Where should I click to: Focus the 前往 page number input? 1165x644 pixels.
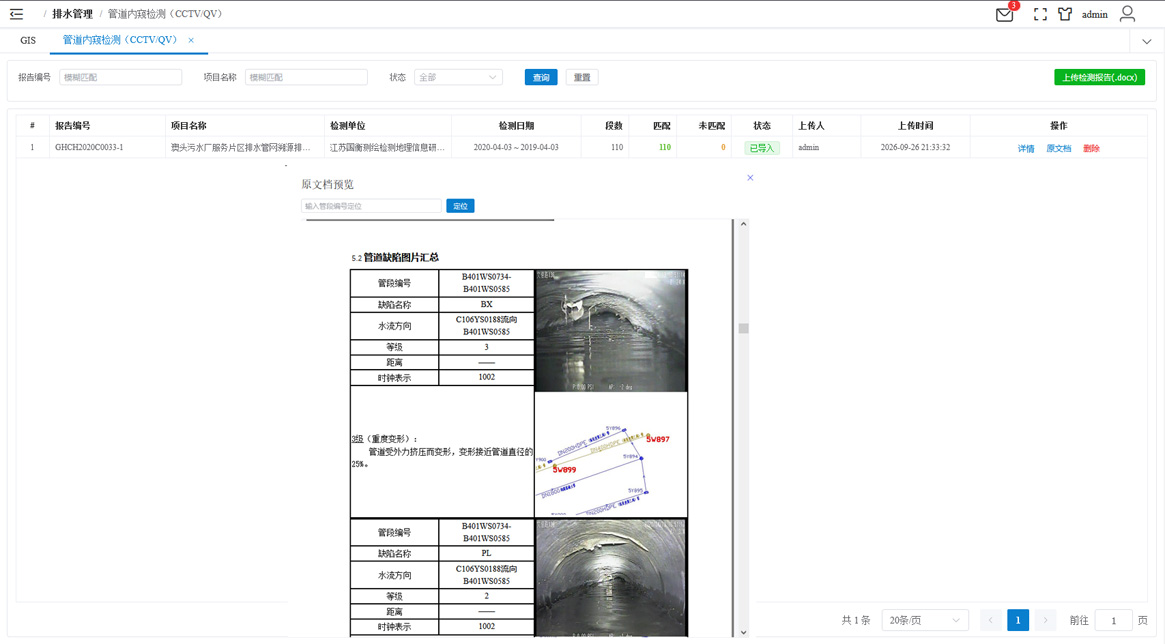1113,620
